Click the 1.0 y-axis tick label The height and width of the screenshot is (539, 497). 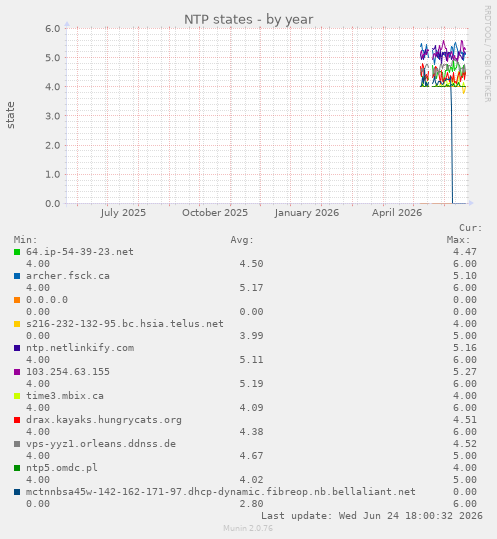pyautogui.click(x=53, y=175)
